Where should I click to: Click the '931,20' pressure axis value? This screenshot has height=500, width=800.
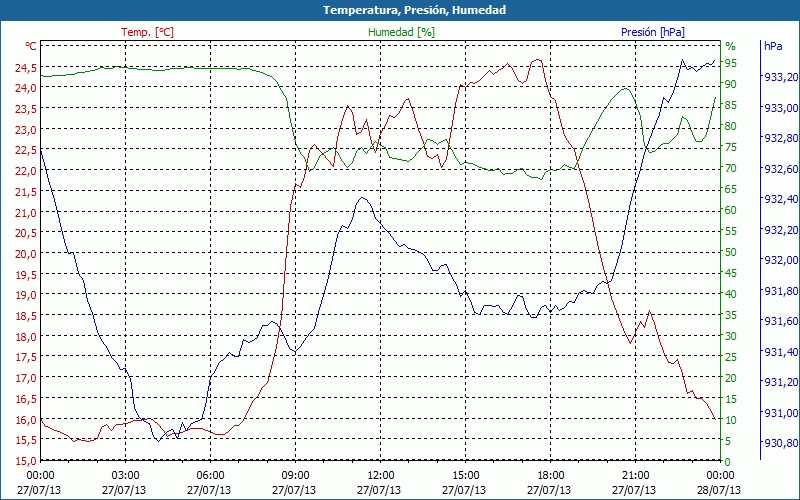coord(781,382)
